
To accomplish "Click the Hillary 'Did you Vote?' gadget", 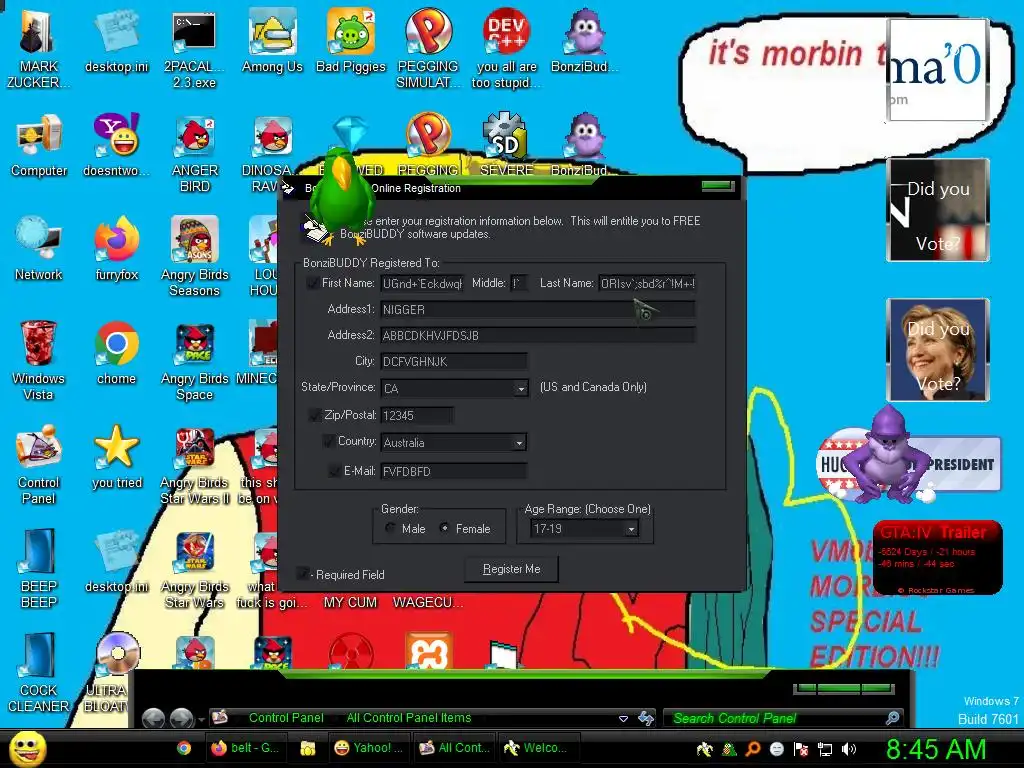I will tap(938, 349).
